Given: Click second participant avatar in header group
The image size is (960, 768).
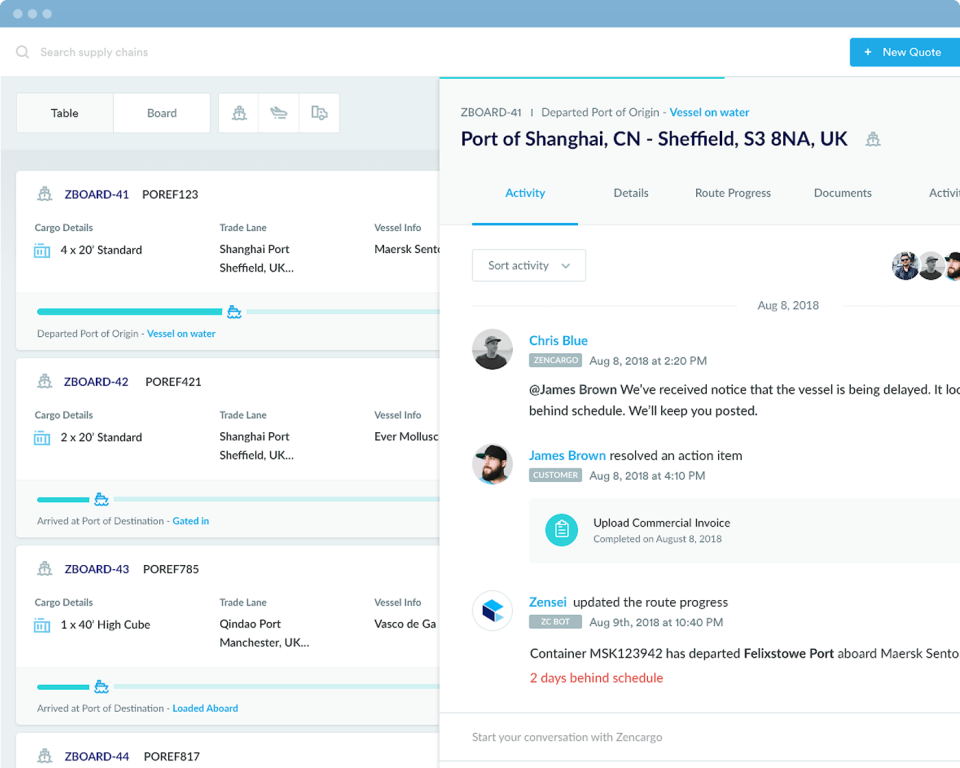Looking at the screenshot, I should [x=931, y=266].
